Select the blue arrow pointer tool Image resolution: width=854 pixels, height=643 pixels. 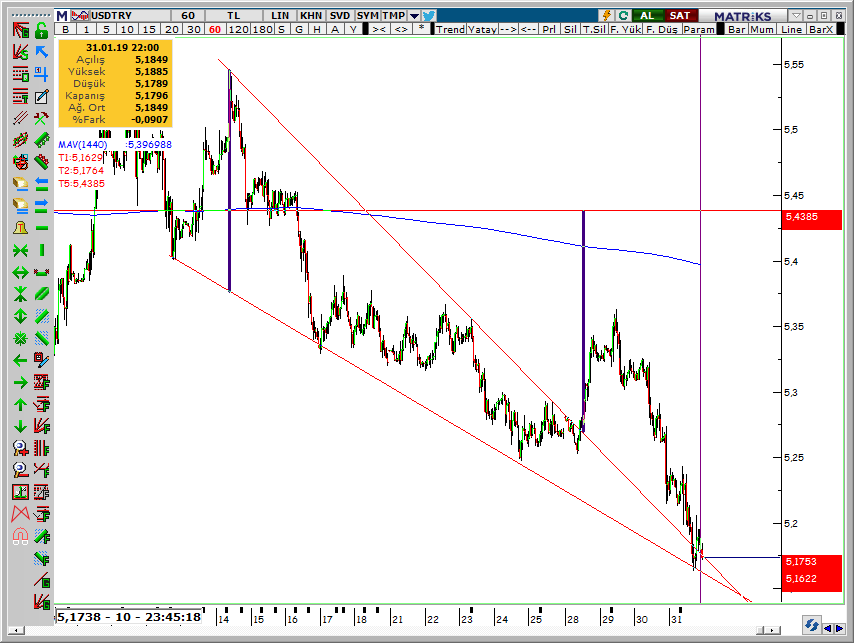tap(41, 52)
